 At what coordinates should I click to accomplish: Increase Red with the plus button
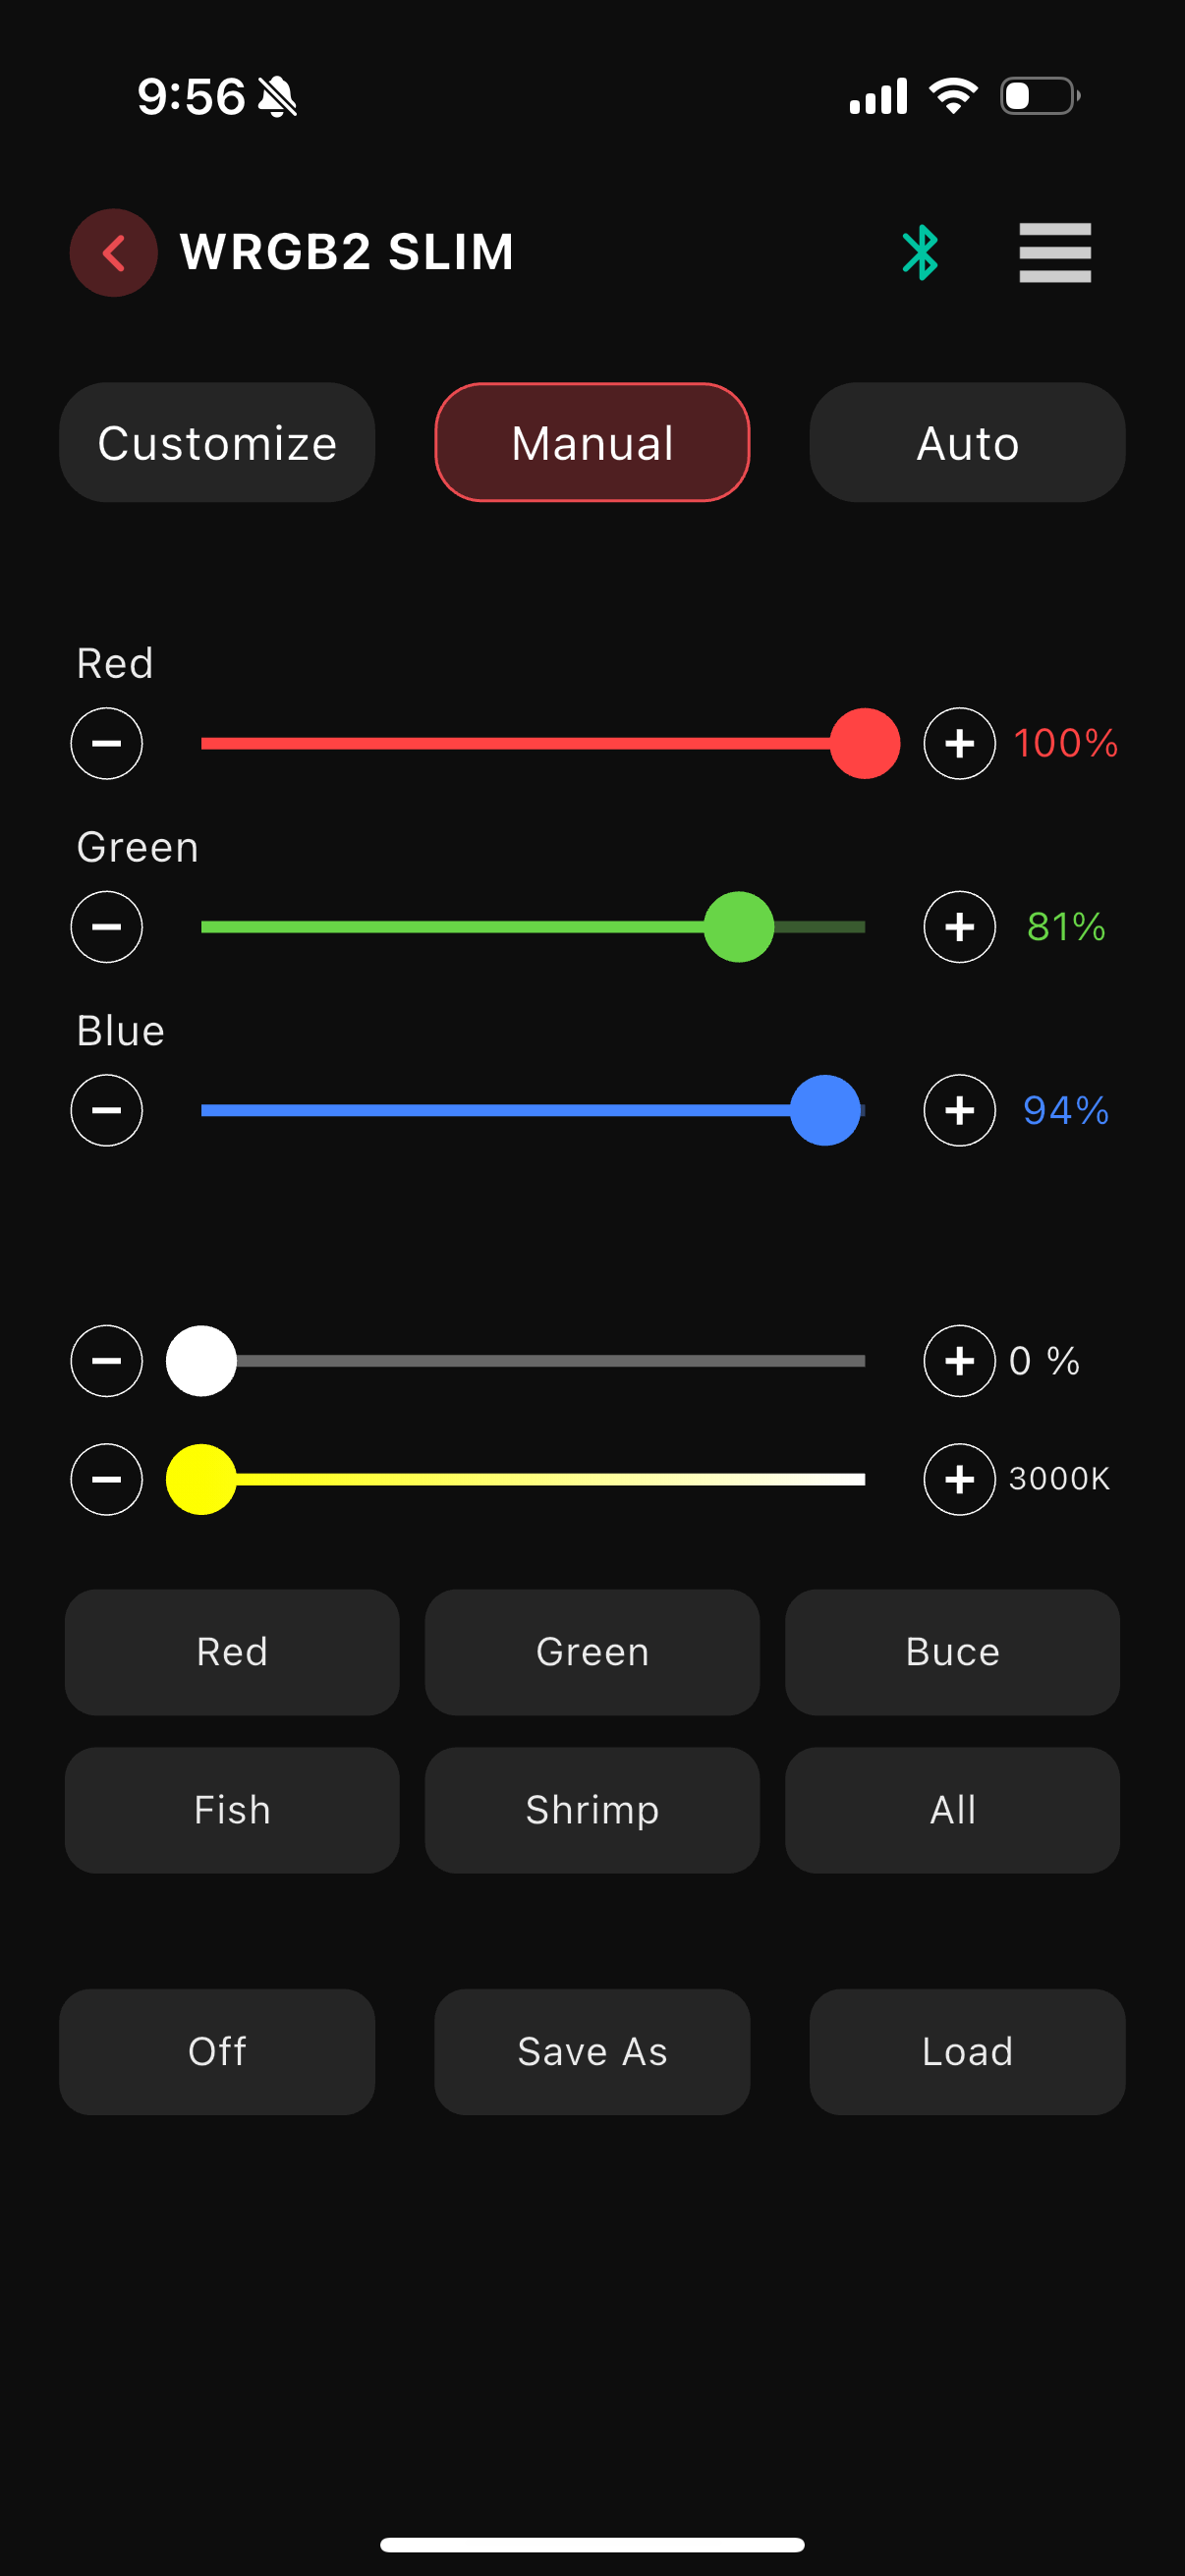(959, 743)
